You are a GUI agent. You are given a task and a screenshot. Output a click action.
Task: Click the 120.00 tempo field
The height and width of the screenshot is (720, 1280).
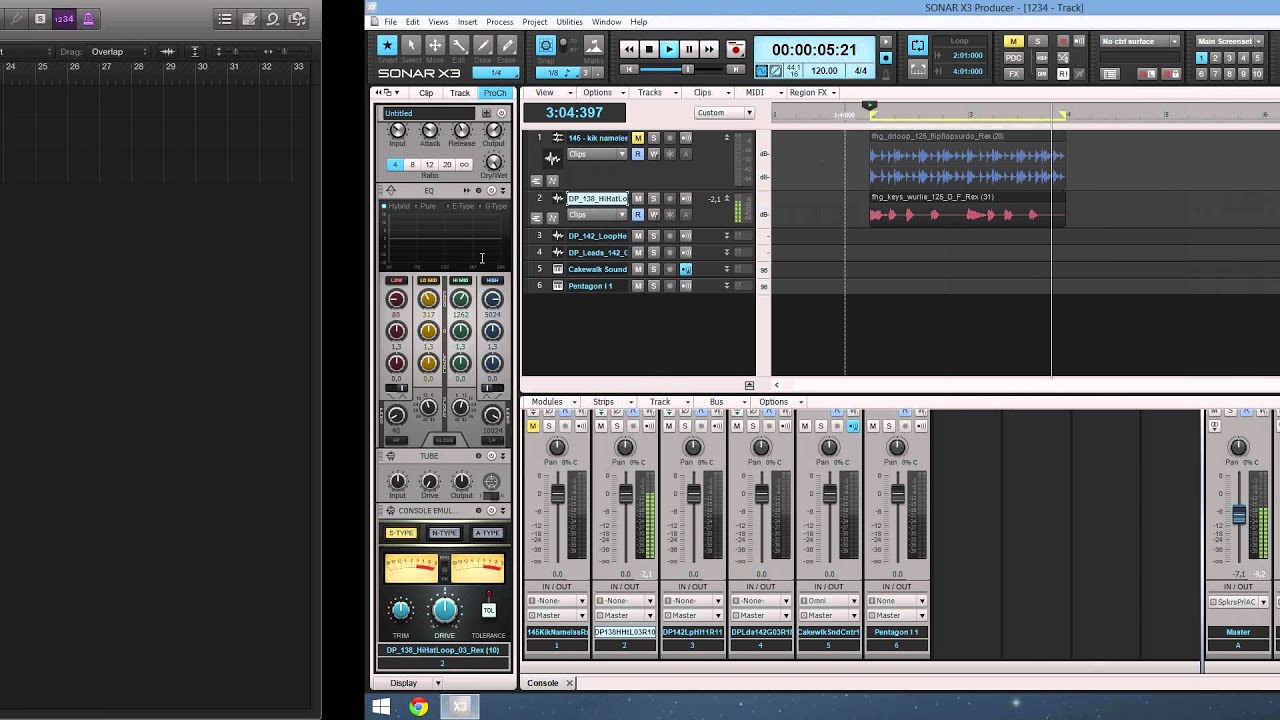click(824, 71)
